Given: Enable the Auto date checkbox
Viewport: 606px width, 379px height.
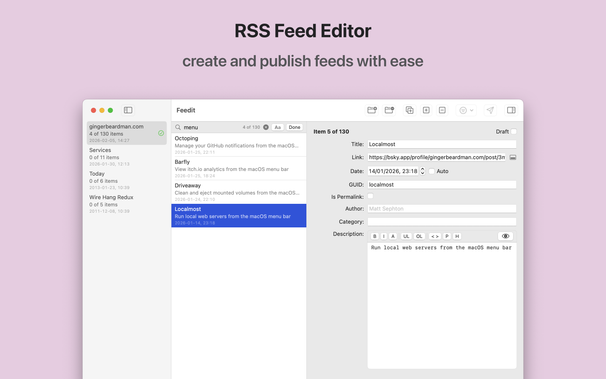Looking at the screenshot, I should coord(432,171).
